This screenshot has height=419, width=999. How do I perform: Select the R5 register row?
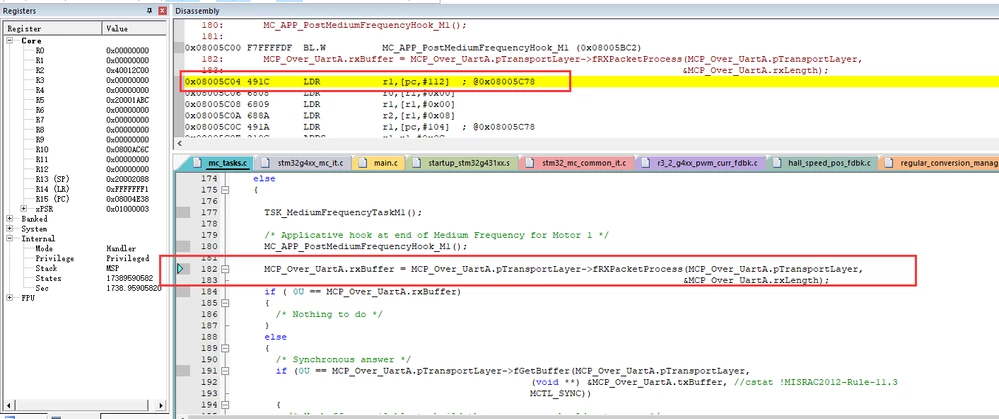83,100
